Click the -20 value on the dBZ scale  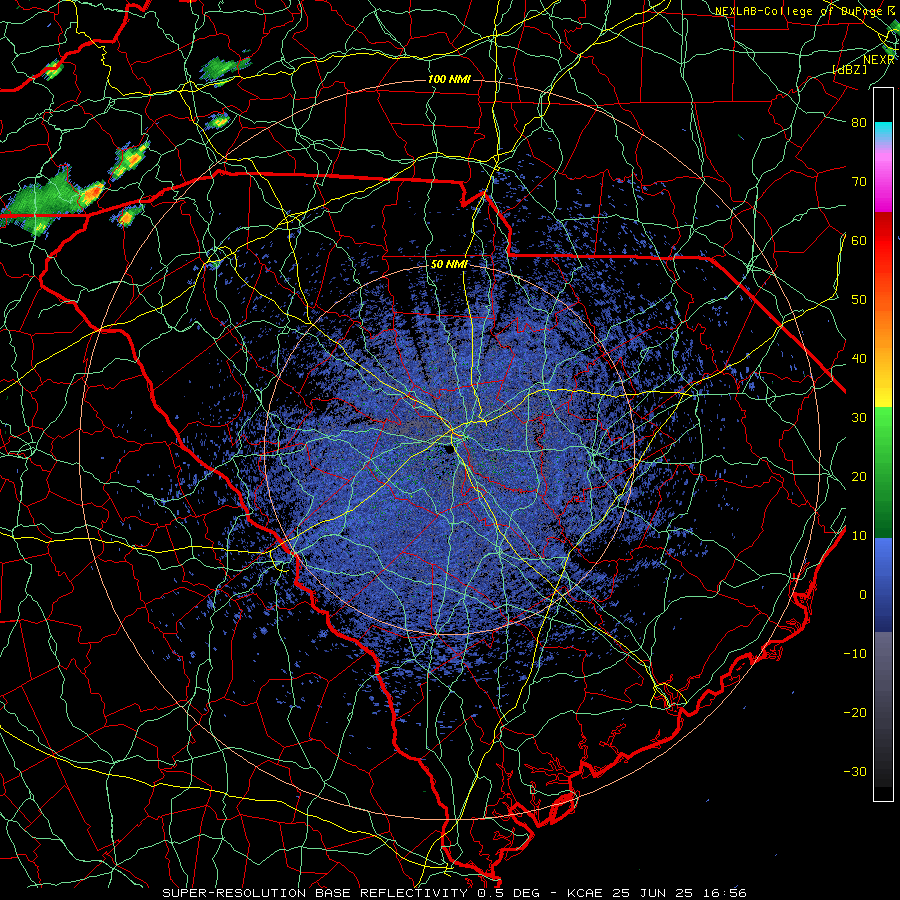click(855, 712)
